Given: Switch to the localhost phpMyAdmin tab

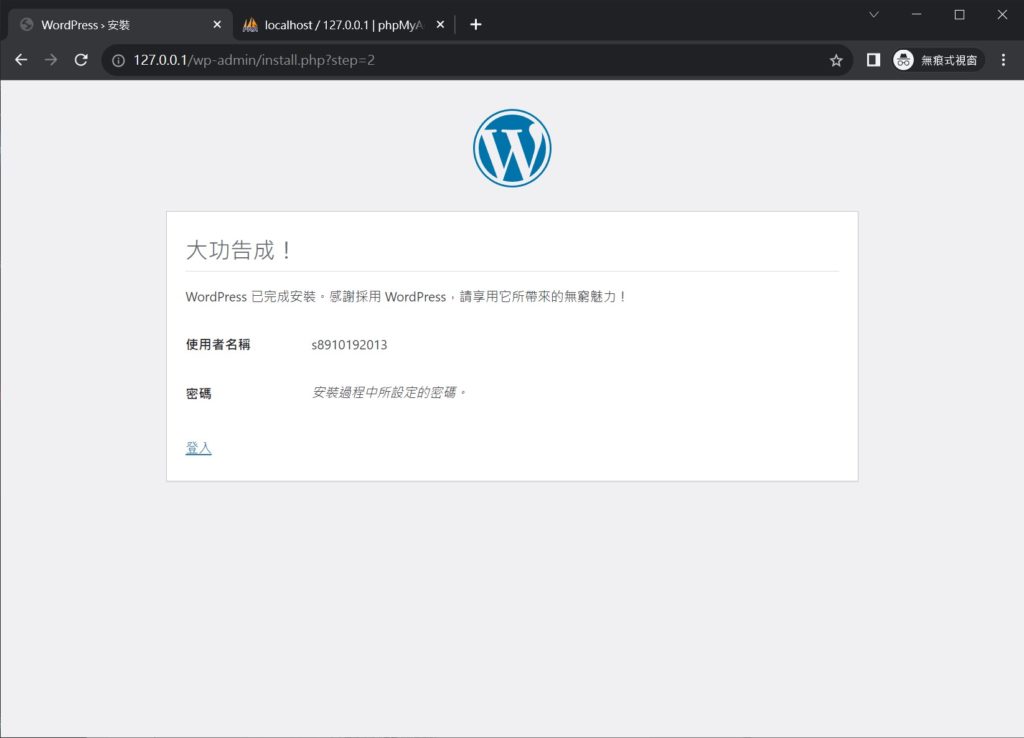Looking at the screenshot, I should 344,25.
